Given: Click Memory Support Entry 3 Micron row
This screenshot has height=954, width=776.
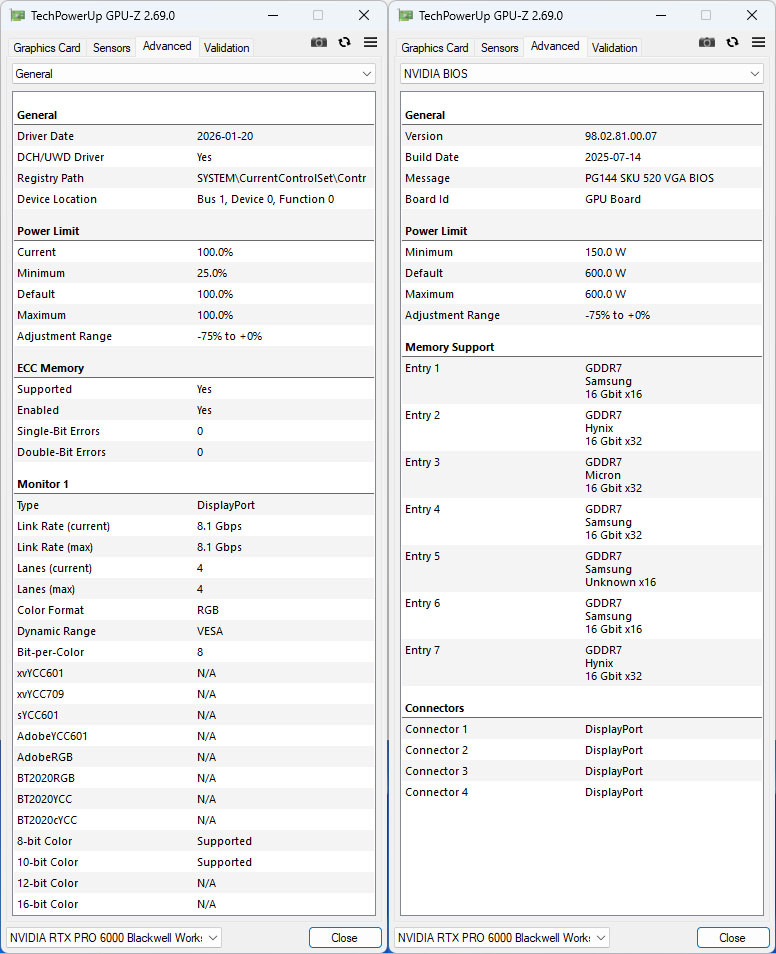Looking at the screenshot, I should 582,475.
